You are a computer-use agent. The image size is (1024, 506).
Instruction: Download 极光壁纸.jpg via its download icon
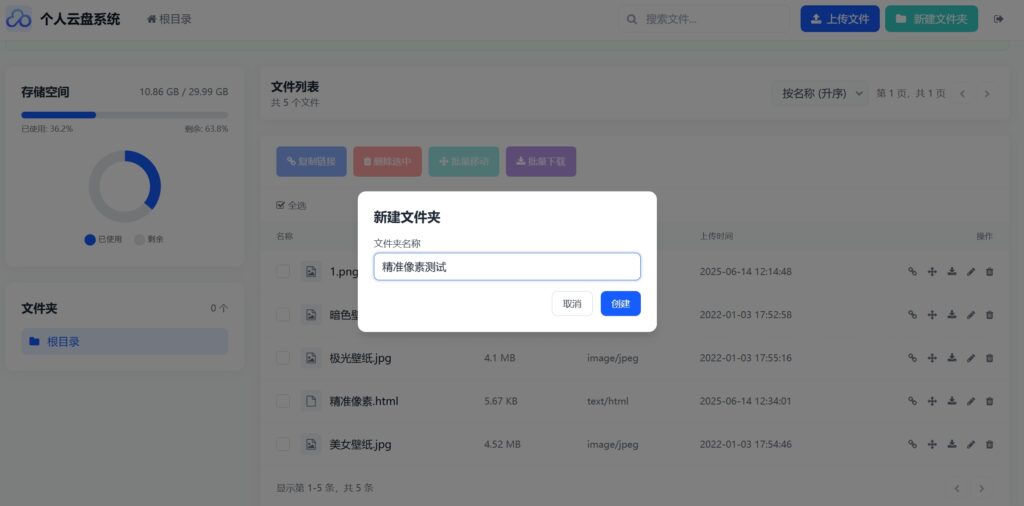(x=952, y=358)
